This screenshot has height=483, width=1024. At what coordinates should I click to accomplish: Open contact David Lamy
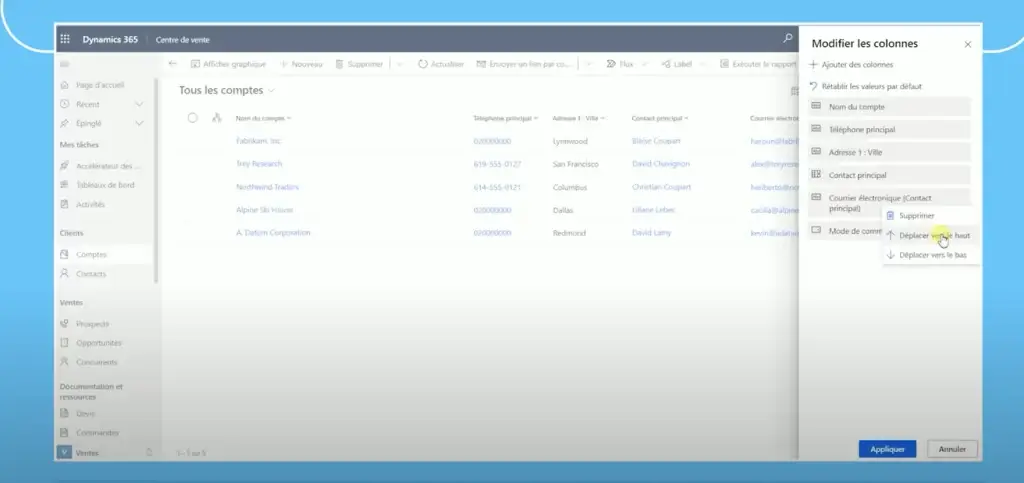point(651,232)
